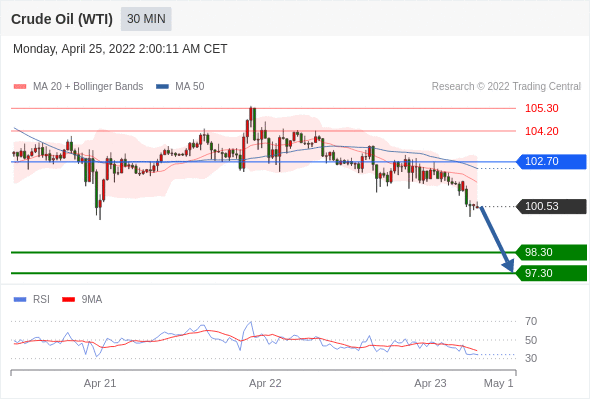Click the 100.53 current price tag

pos(551,207)
